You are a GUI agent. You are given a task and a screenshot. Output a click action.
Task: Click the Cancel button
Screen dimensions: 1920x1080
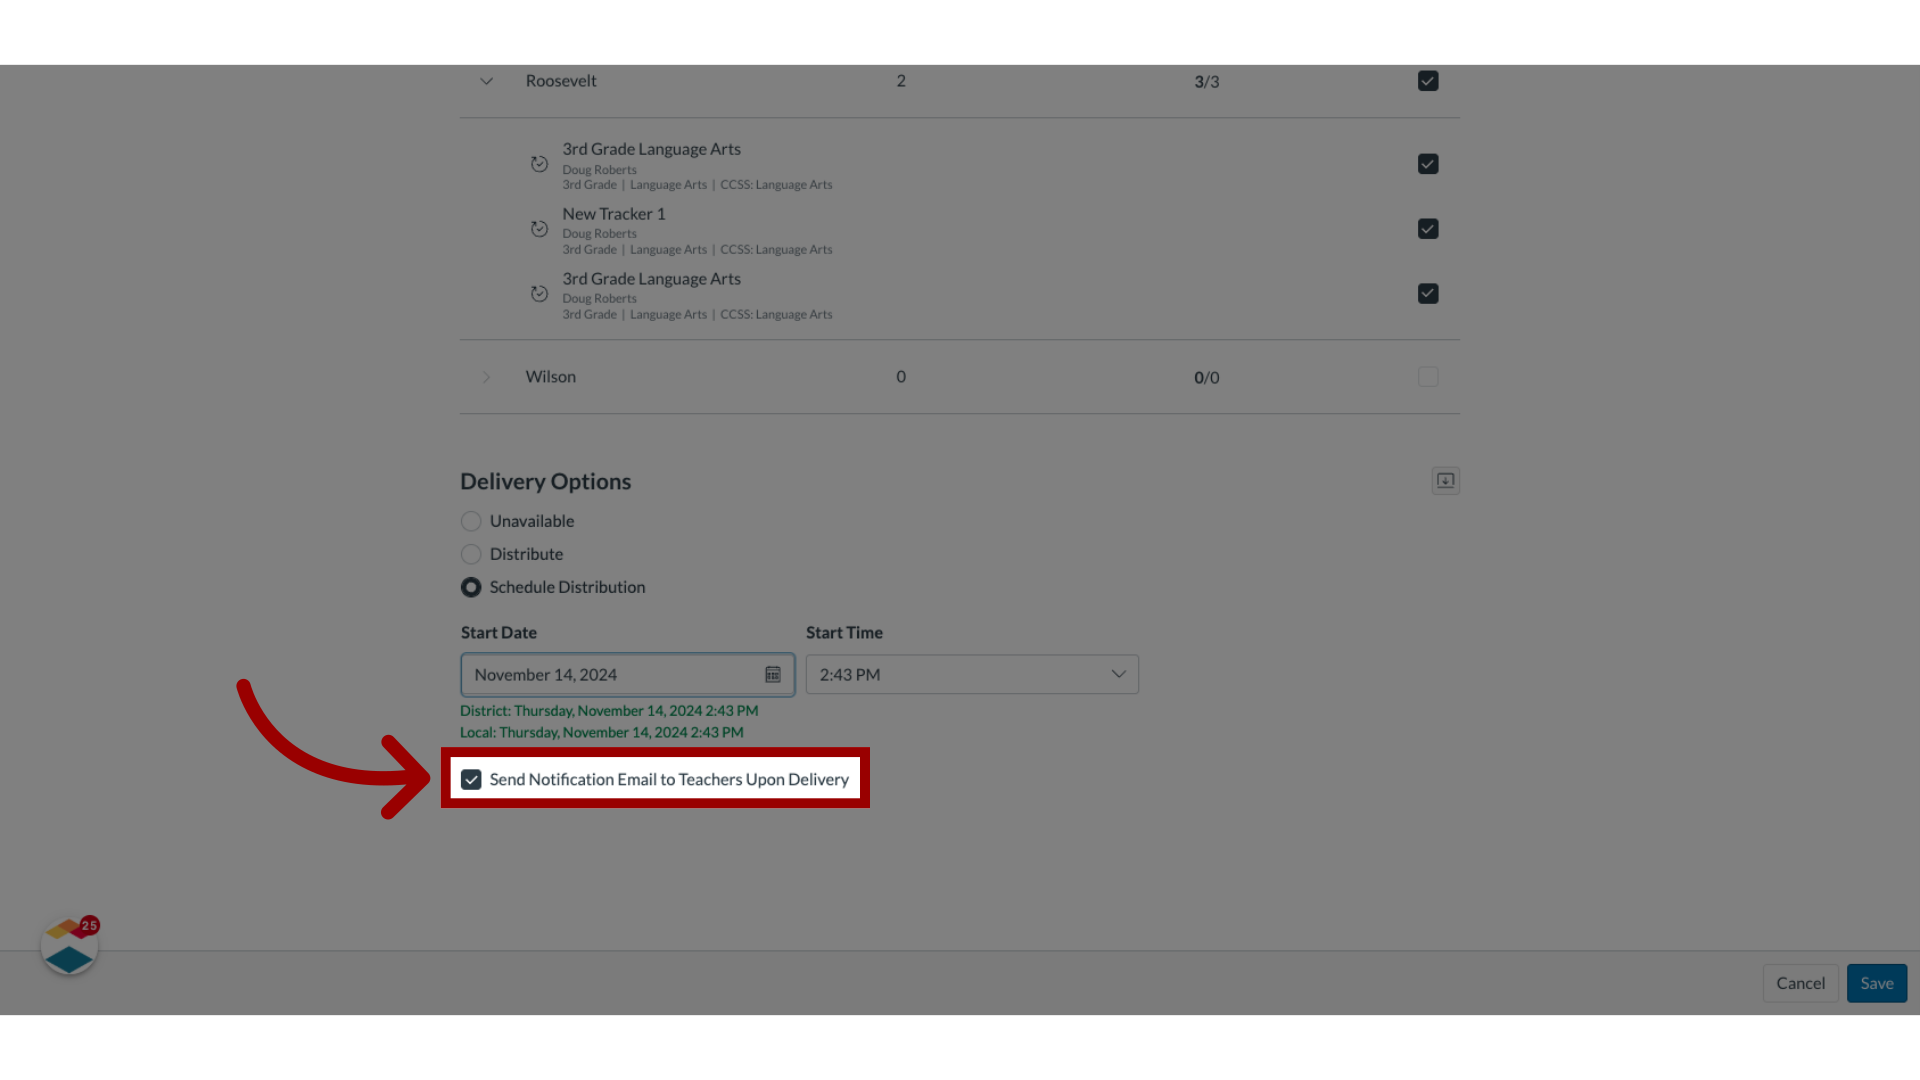click(x=1800, y=982)
